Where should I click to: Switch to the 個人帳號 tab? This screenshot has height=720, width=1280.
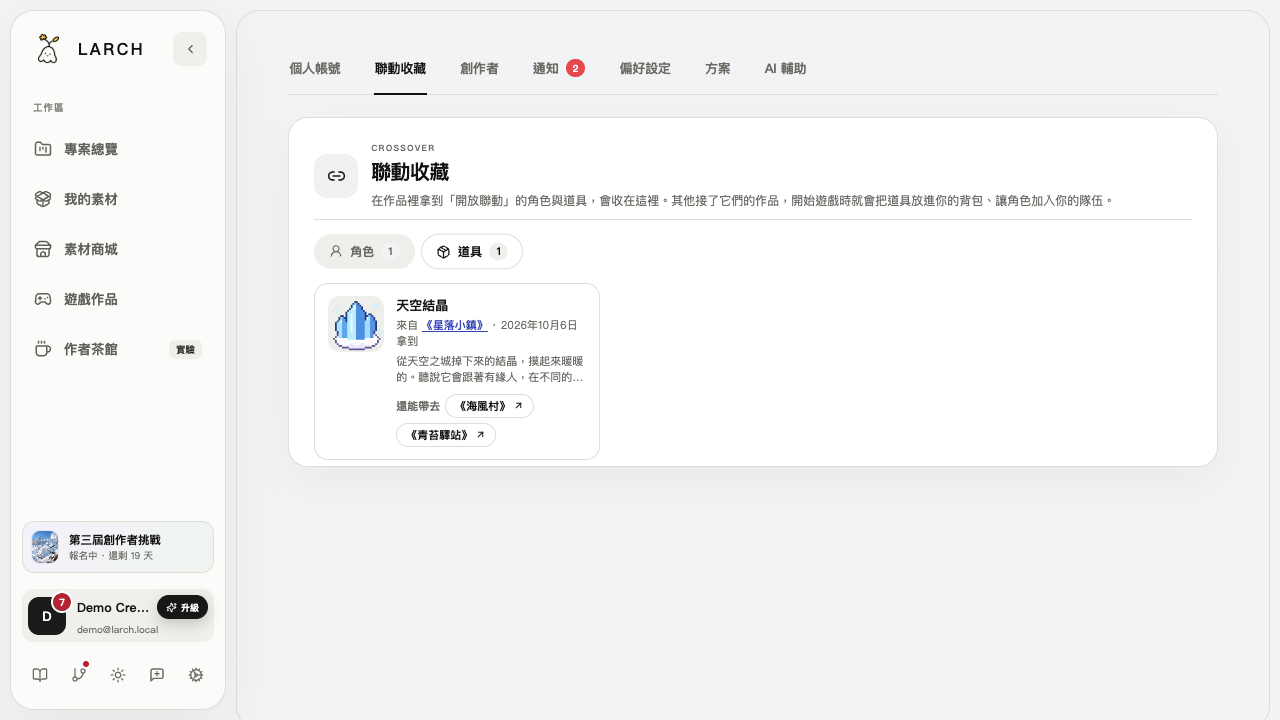[314, 69]
